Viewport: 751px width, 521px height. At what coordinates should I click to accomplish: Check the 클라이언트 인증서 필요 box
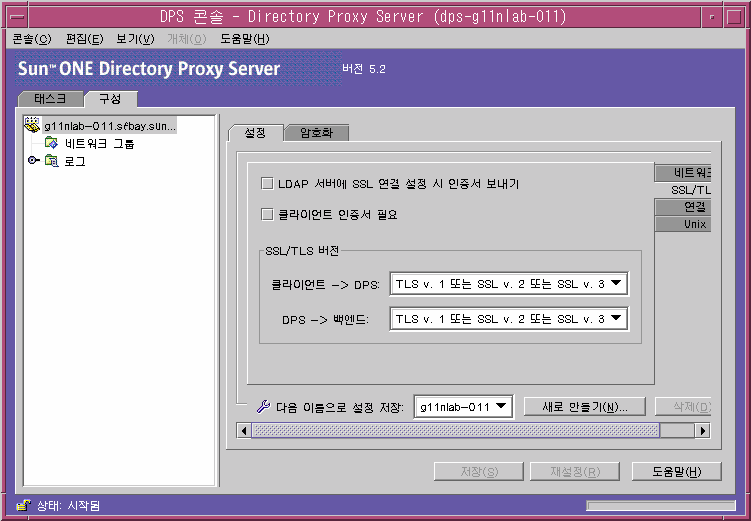[x=267, y=214]
